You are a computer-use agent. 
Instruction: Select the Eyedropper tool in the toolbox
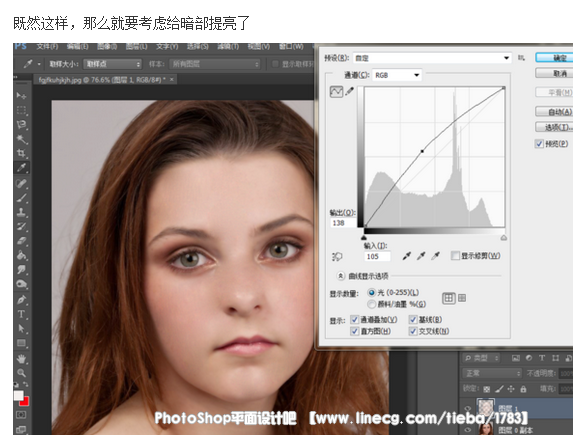(x=21, y=168)
